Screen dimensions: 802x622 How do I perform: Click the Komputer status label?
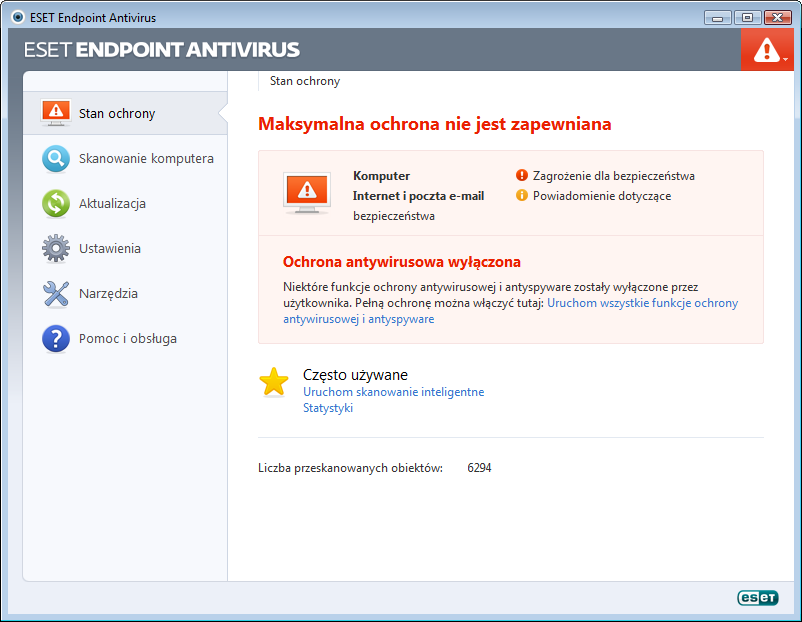[x=382, y=176]
